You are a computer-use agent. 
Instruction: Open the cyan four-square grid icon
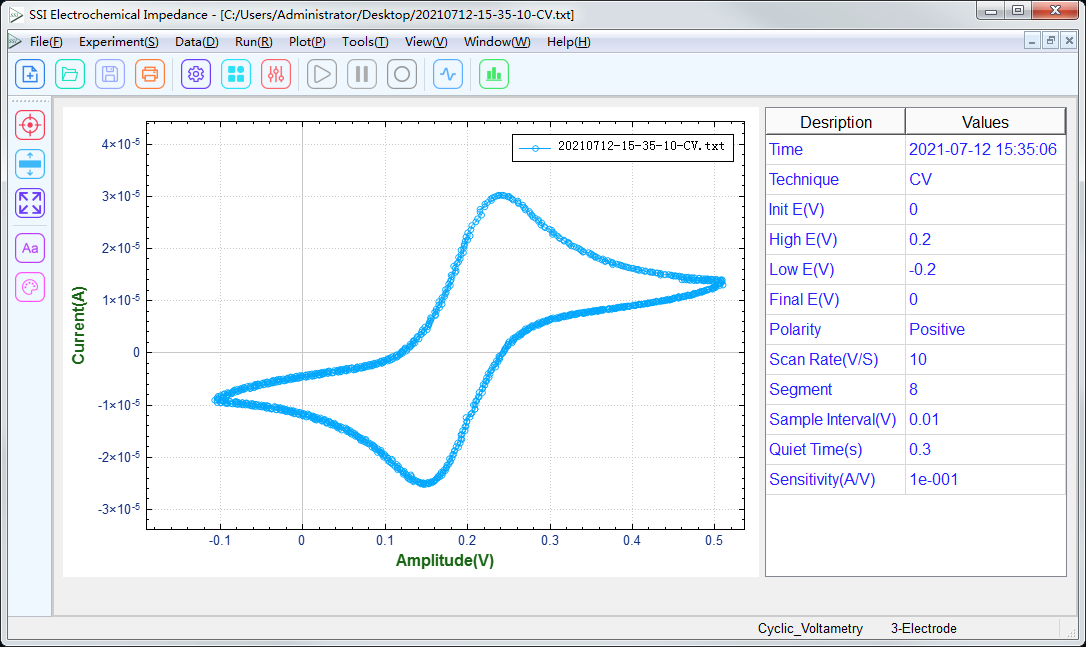[x=236, y=74]
